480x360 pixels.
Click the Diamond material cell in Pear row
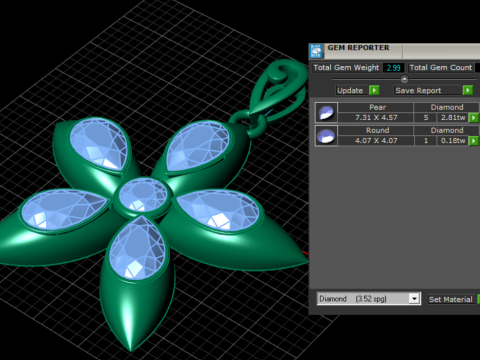coord(447,107)
